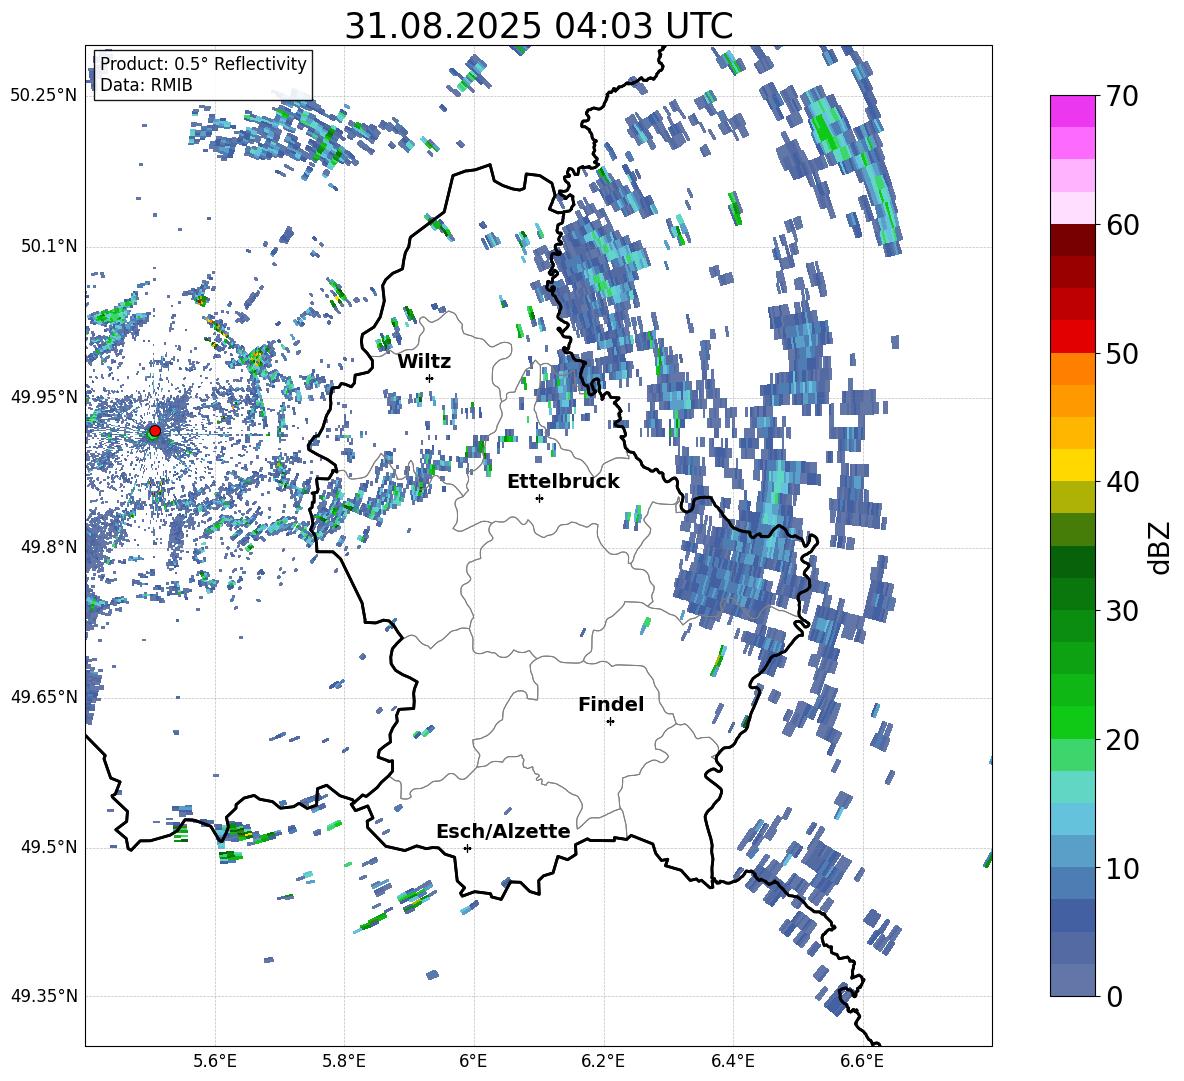
Task: Click the bright magenta top colorbar swatch
Action: click(1072, 111)
